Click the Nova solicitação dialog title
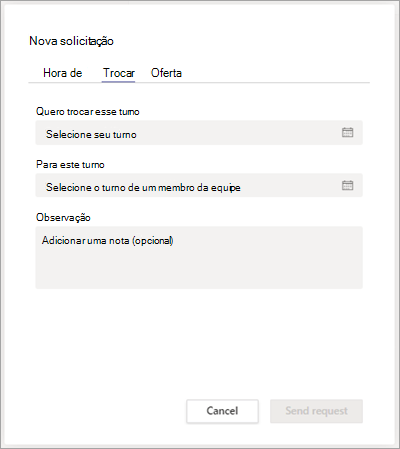 [71, 41]
